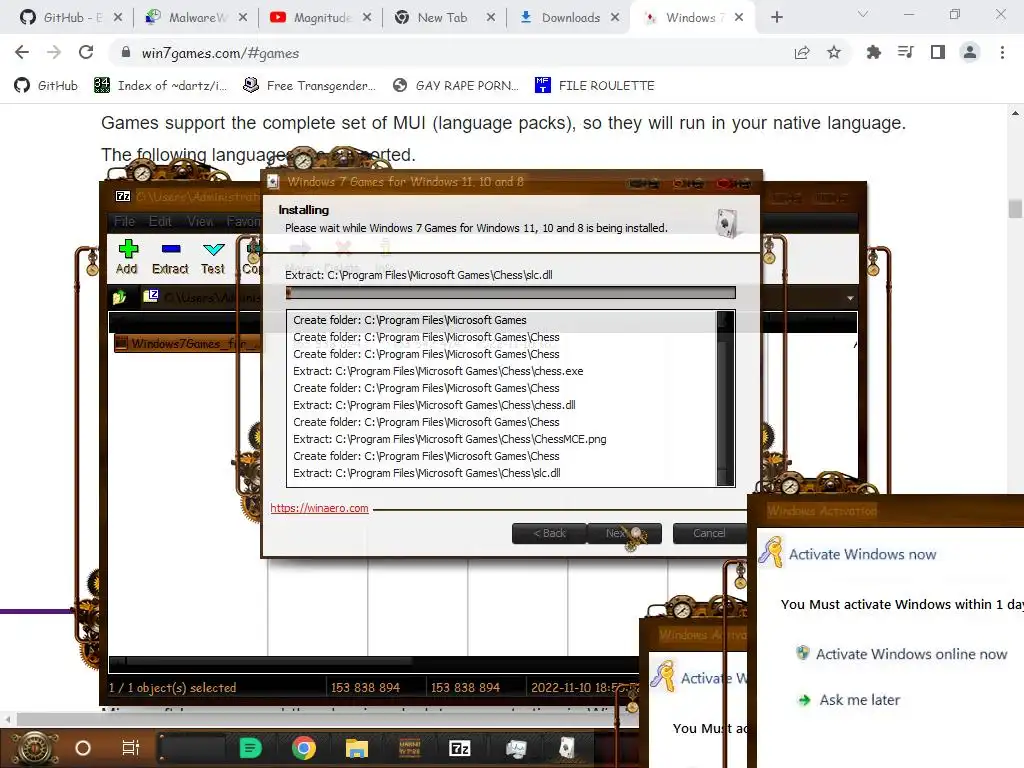The width and height of the screenshot is (1024, 768).
Task: Share this page from the address bar
Action: click(x=802, y=53)
